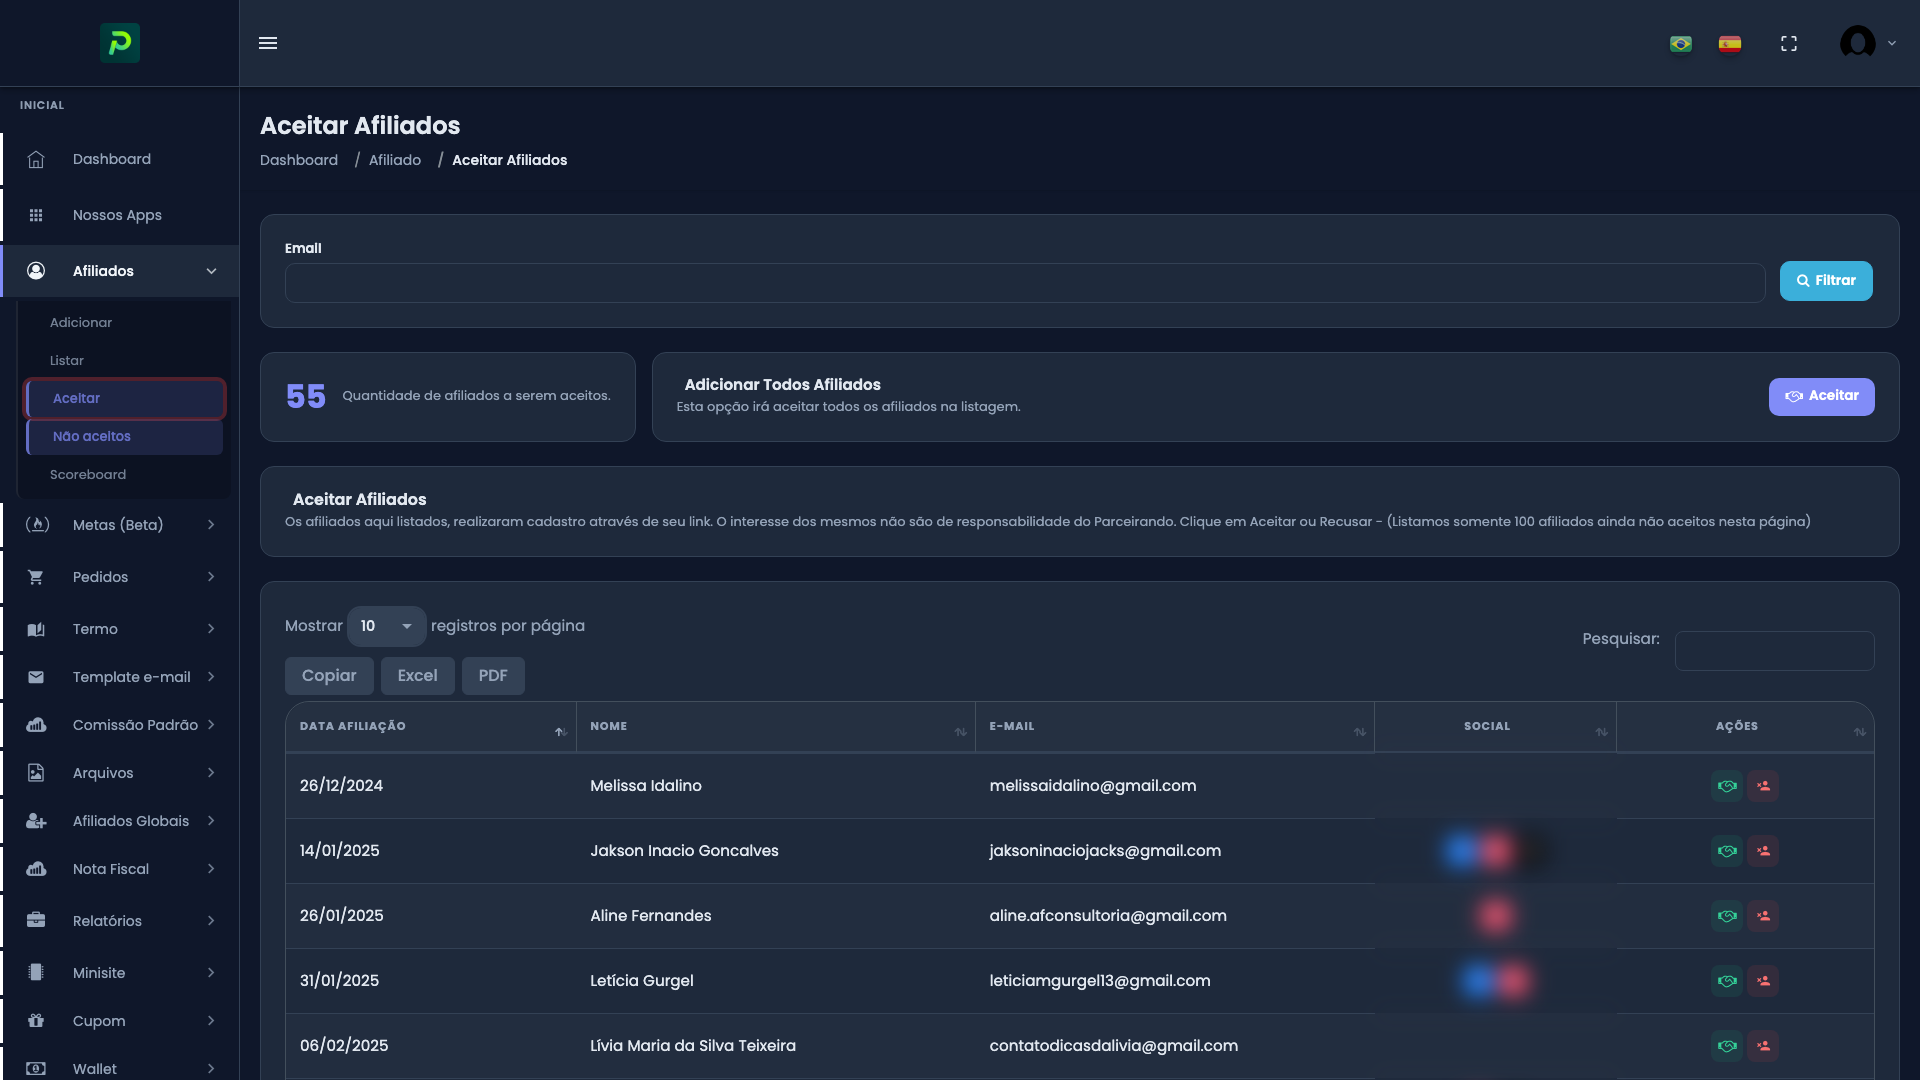
Task: Accept Melissa Idalino with green handshake icon
Action: (x=1727, y=786)
